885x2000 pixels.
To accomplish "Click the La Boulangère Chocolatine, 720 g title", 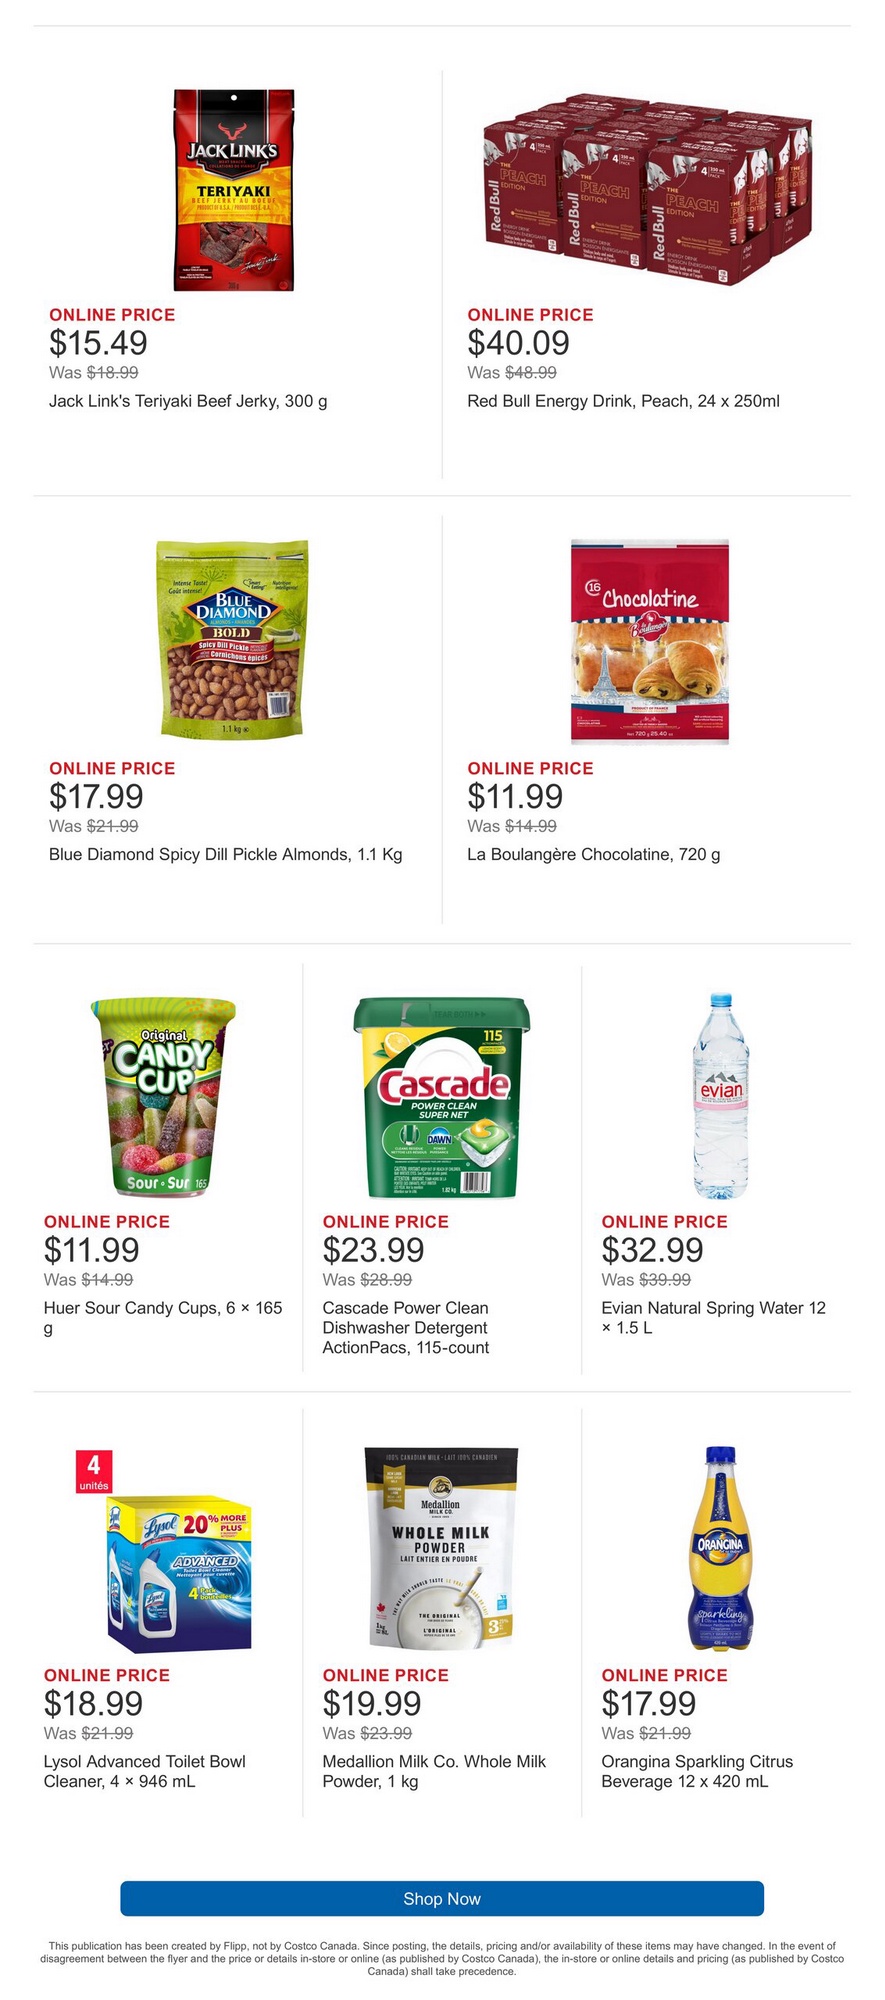I will pyautogui.click(x=593, y=854).
